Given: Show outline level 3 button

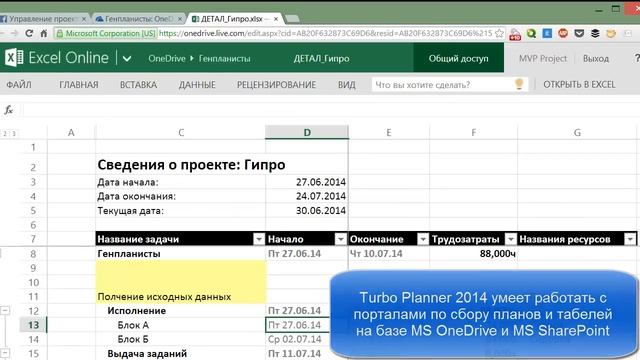Looking at the screenshot, I should pos(13,133).
